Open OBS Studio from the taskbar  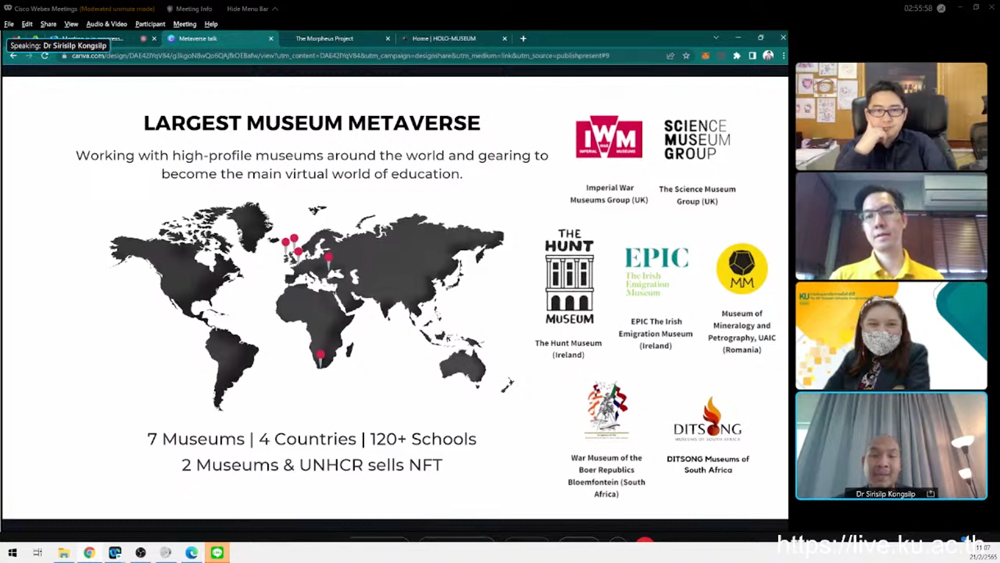click(x=140, y=553)
